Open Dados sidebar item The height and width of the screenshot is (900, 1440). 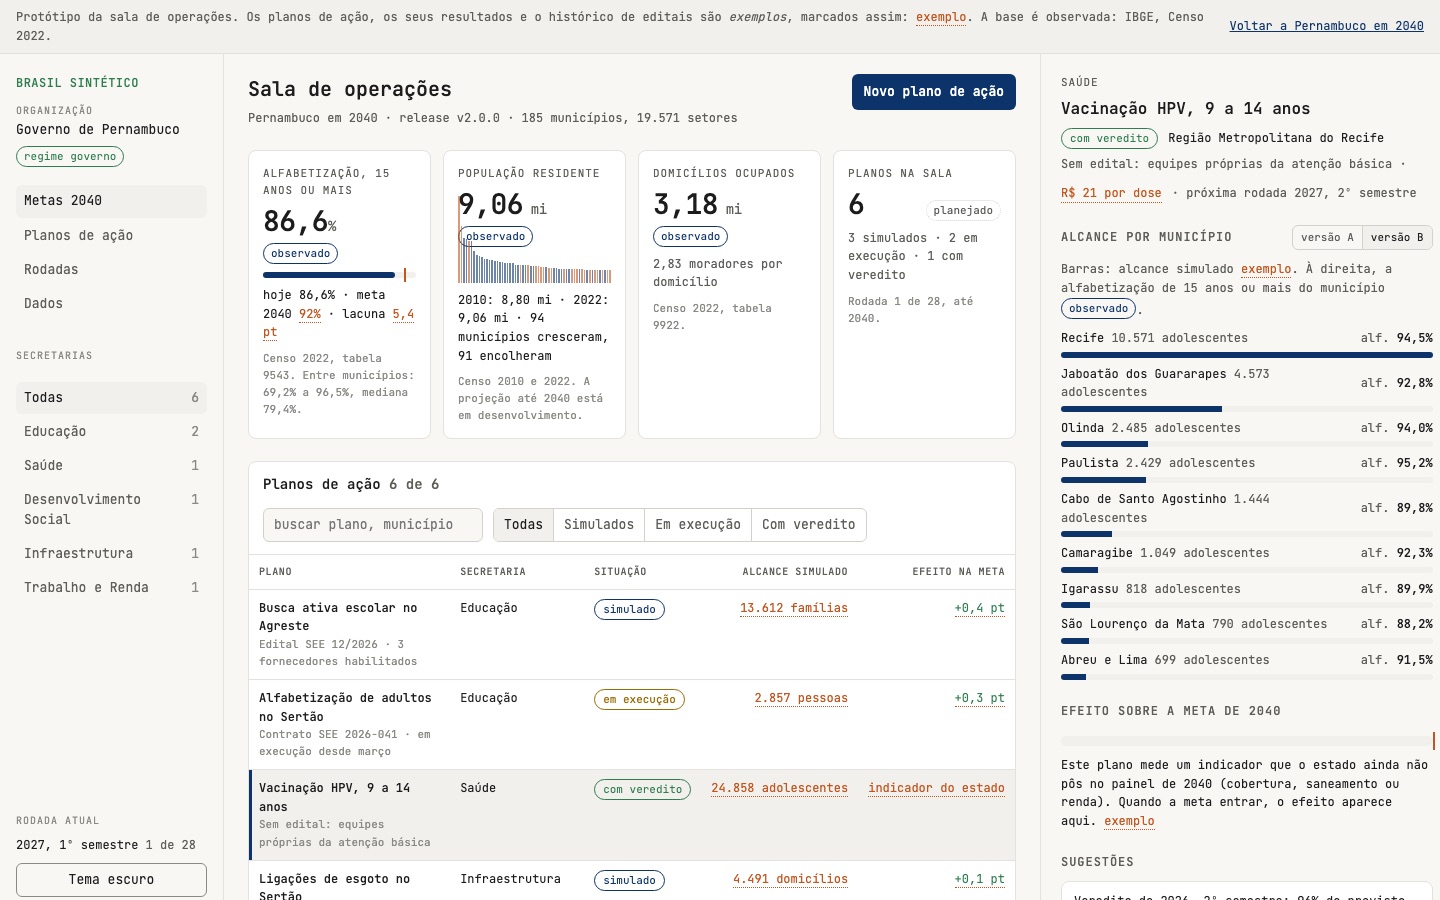click(111, 304)
